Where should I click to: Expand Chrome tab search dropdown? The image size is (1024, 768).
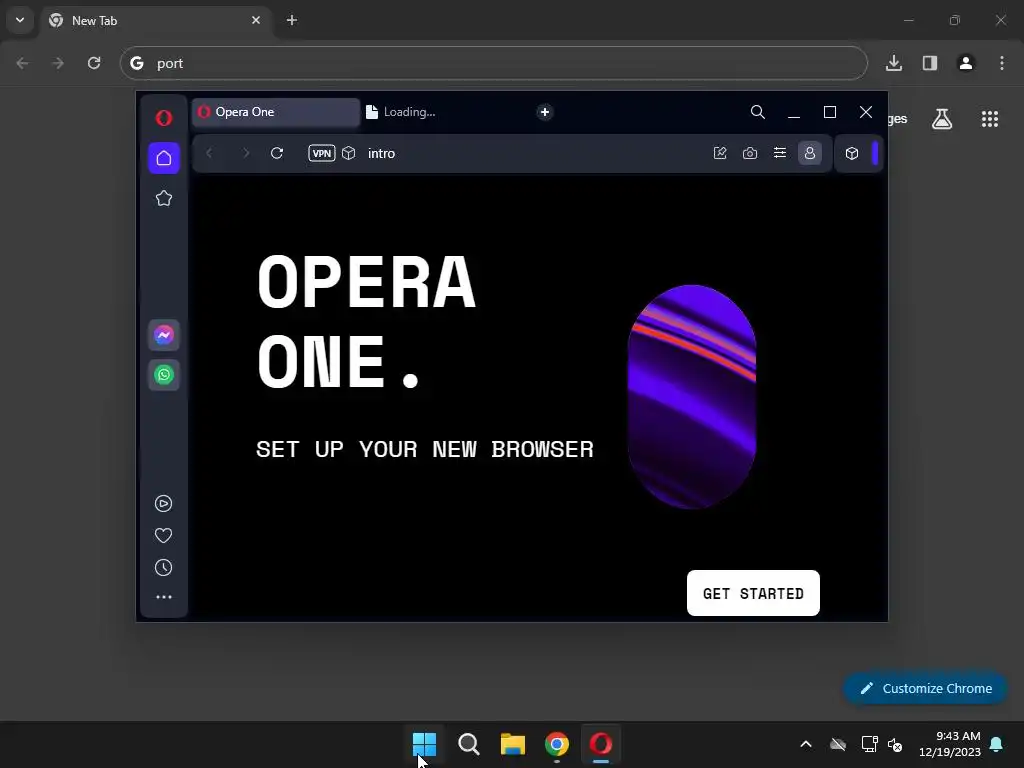20,20
